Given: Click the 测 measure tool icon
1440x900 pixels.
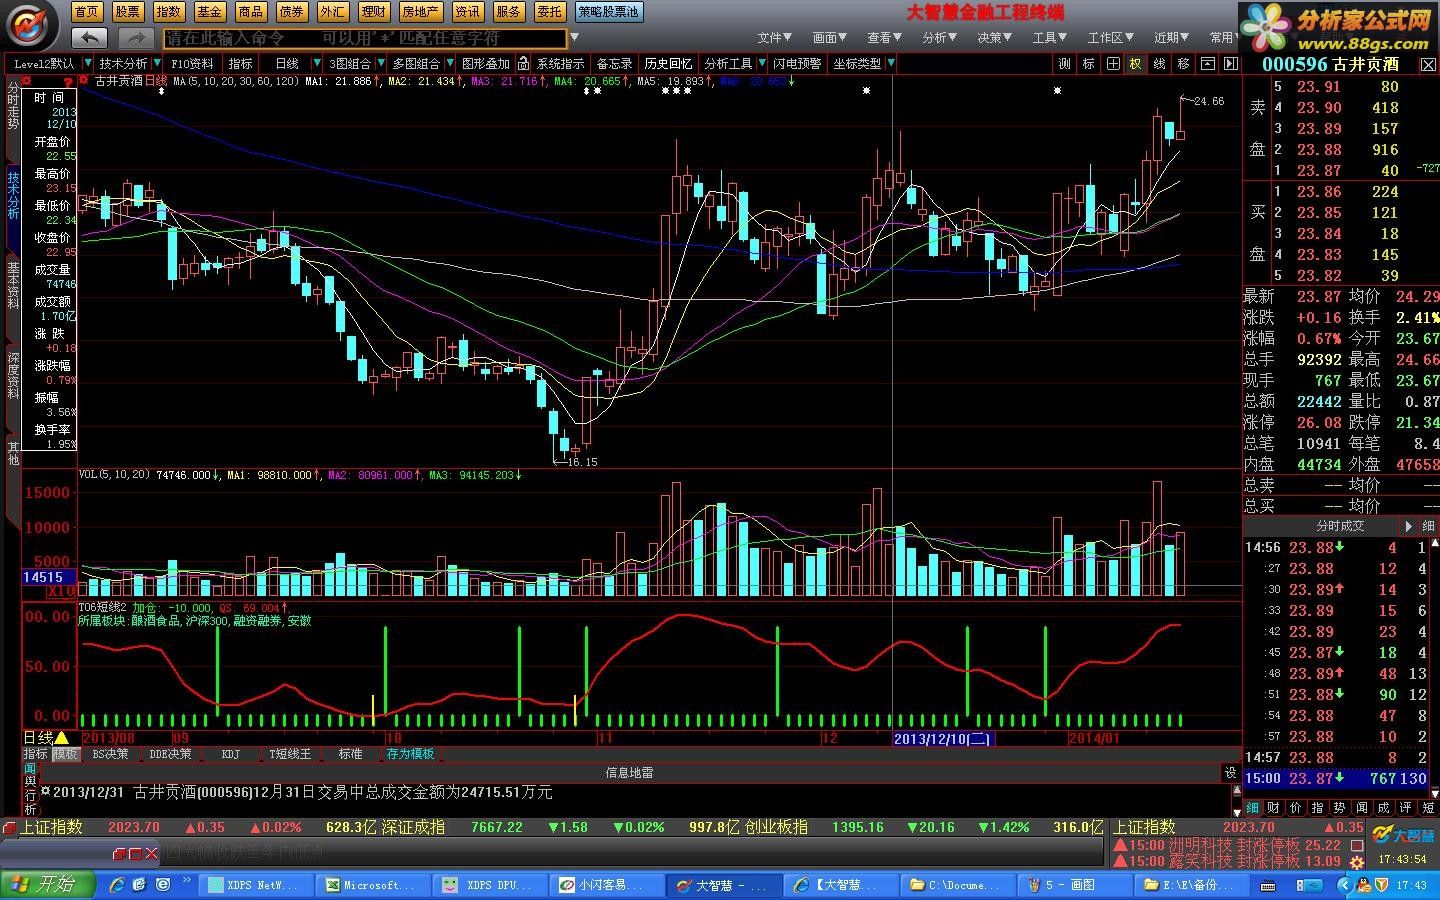Looking at the screenshot, I should pyautogui.click(x=1064, y=63).
